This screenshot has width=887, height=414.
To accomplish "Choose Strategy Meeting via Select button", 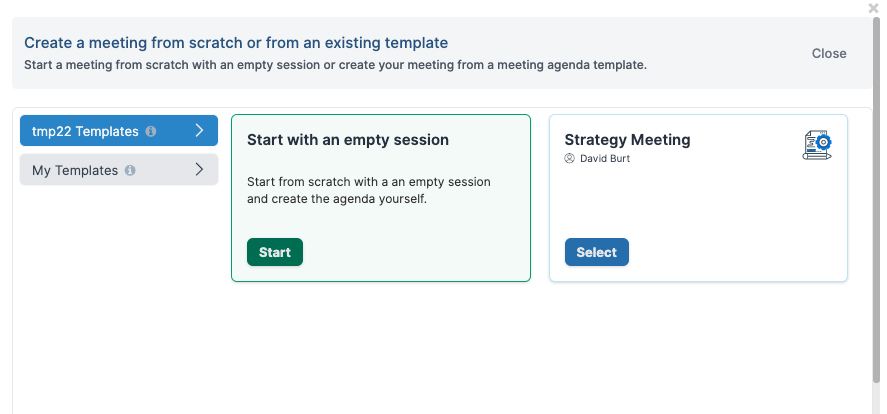I will coord(597,252).
